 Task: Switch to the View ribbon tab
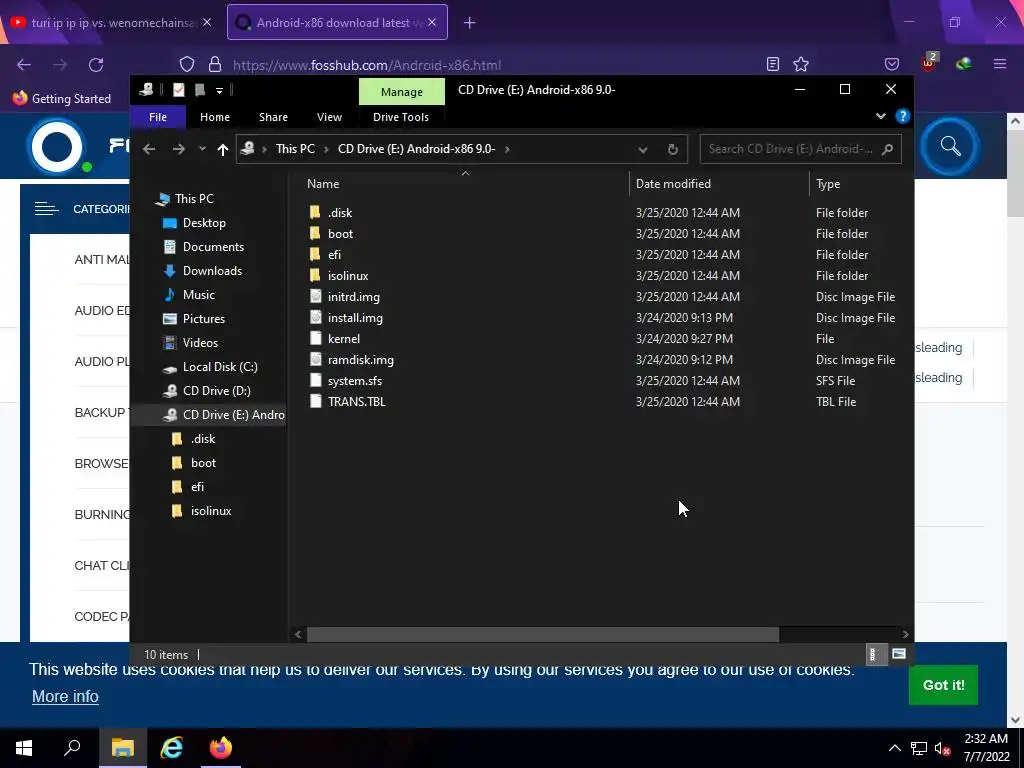pyautogui.click(x=329, y=117)
